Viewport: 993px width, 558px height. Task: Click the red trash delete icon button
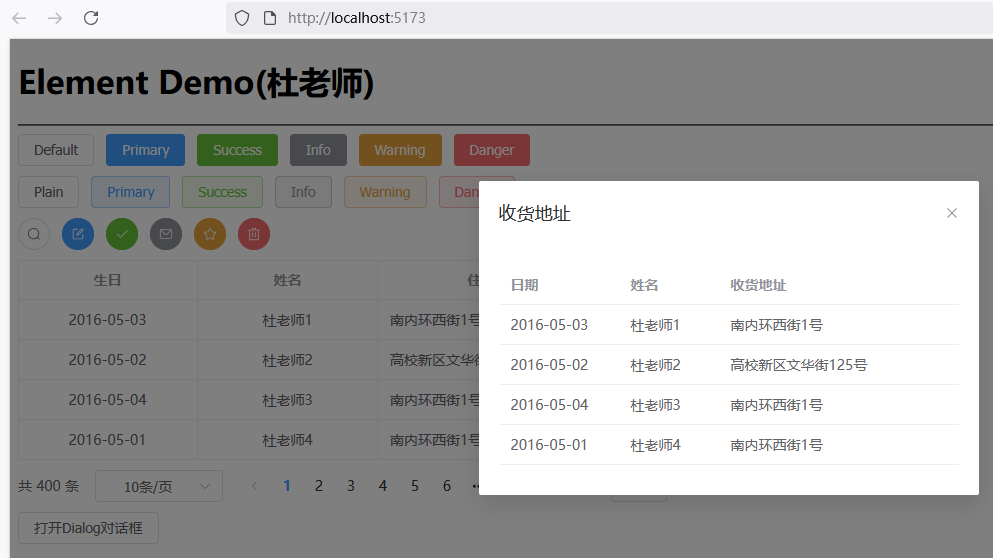coord(254,234)
